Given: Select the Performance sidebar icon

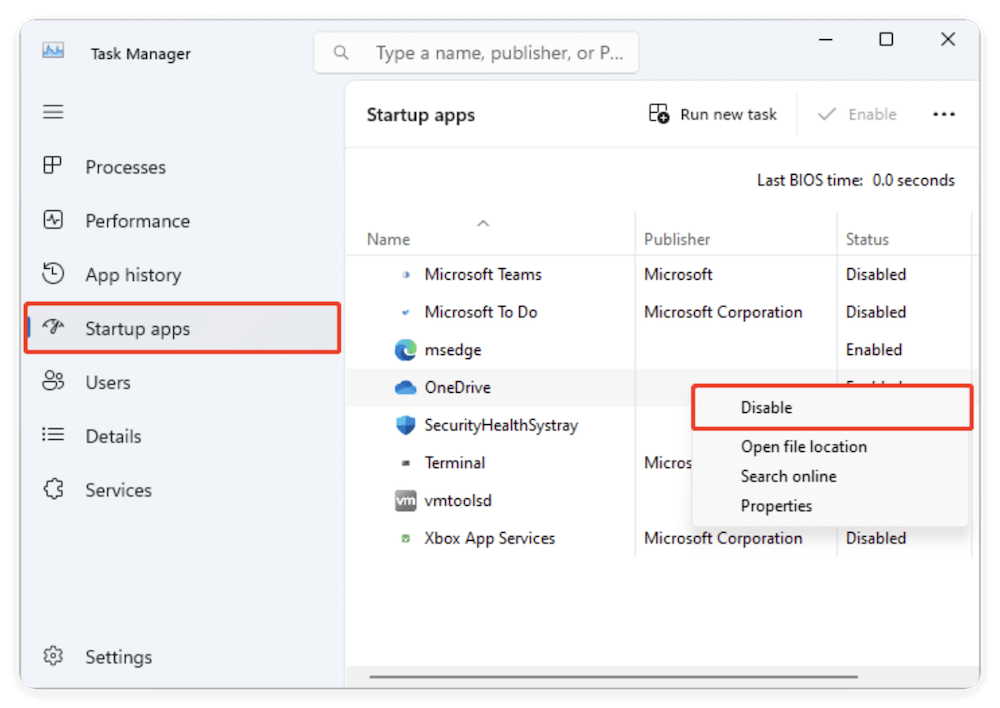Looking at the screenshot, I should pyautogui.click(x=53, y=221).
